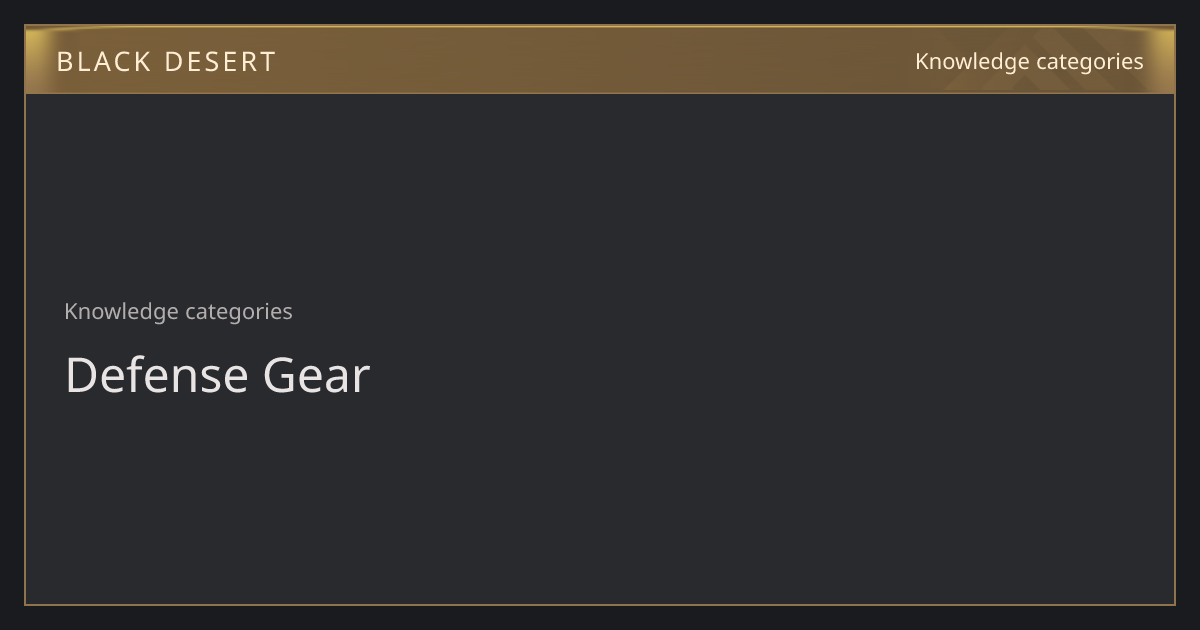This screenshot has height=630, width=1200.
Task: Click the Defense Gear heading
Action: click(x=217, y=375)
